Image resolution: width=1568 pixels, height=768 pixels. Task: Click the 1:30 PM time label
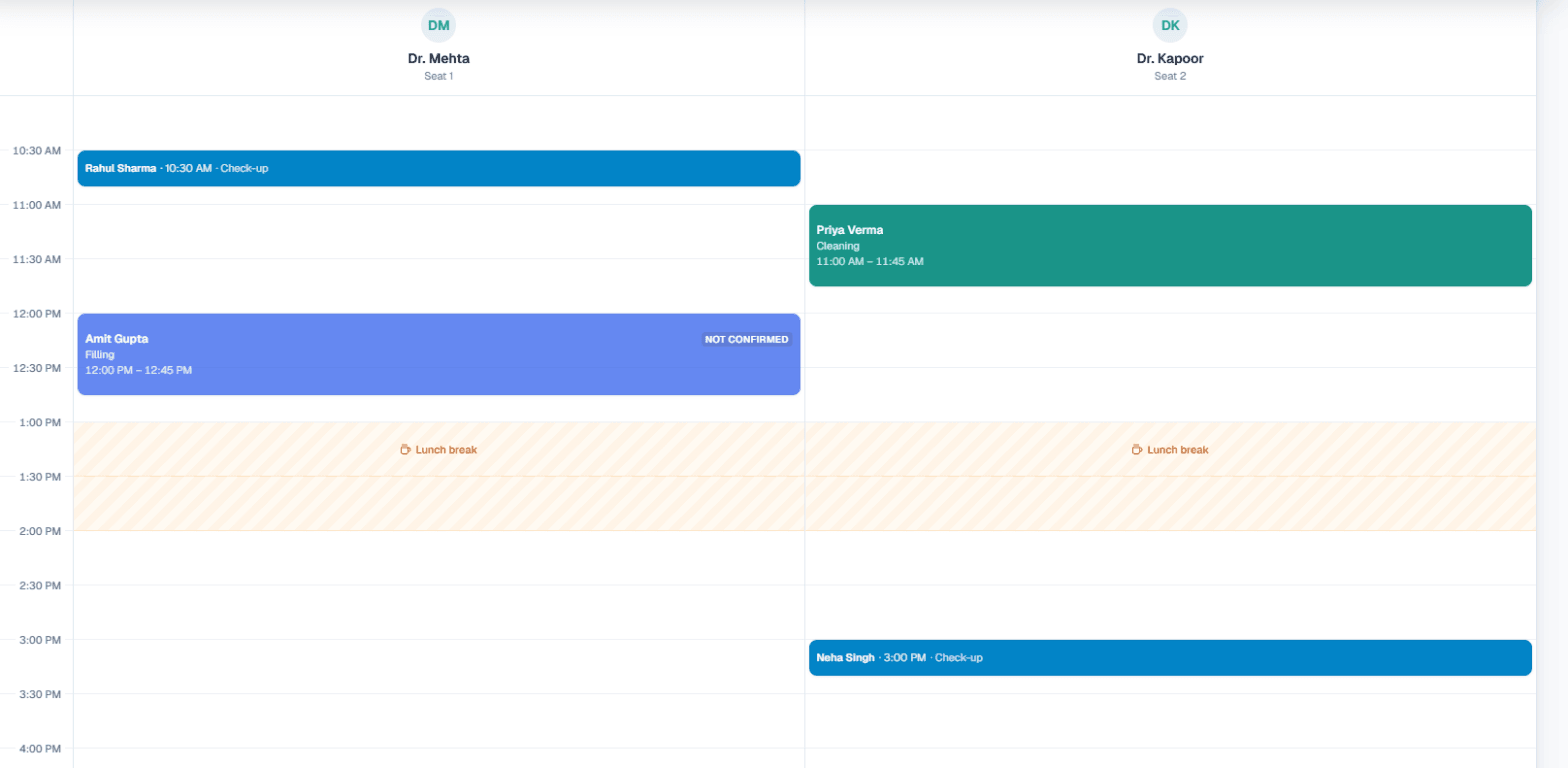click(40, 477)
